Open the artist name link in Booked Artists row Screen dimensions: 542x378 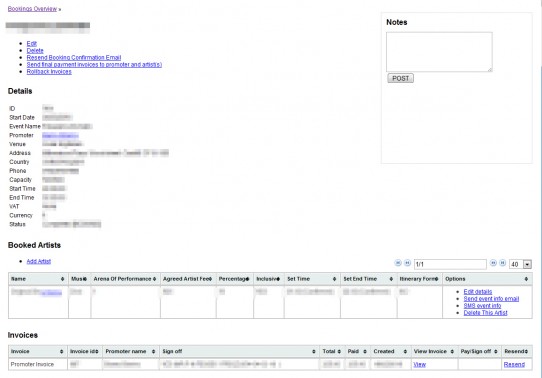[x=51, y=293]
